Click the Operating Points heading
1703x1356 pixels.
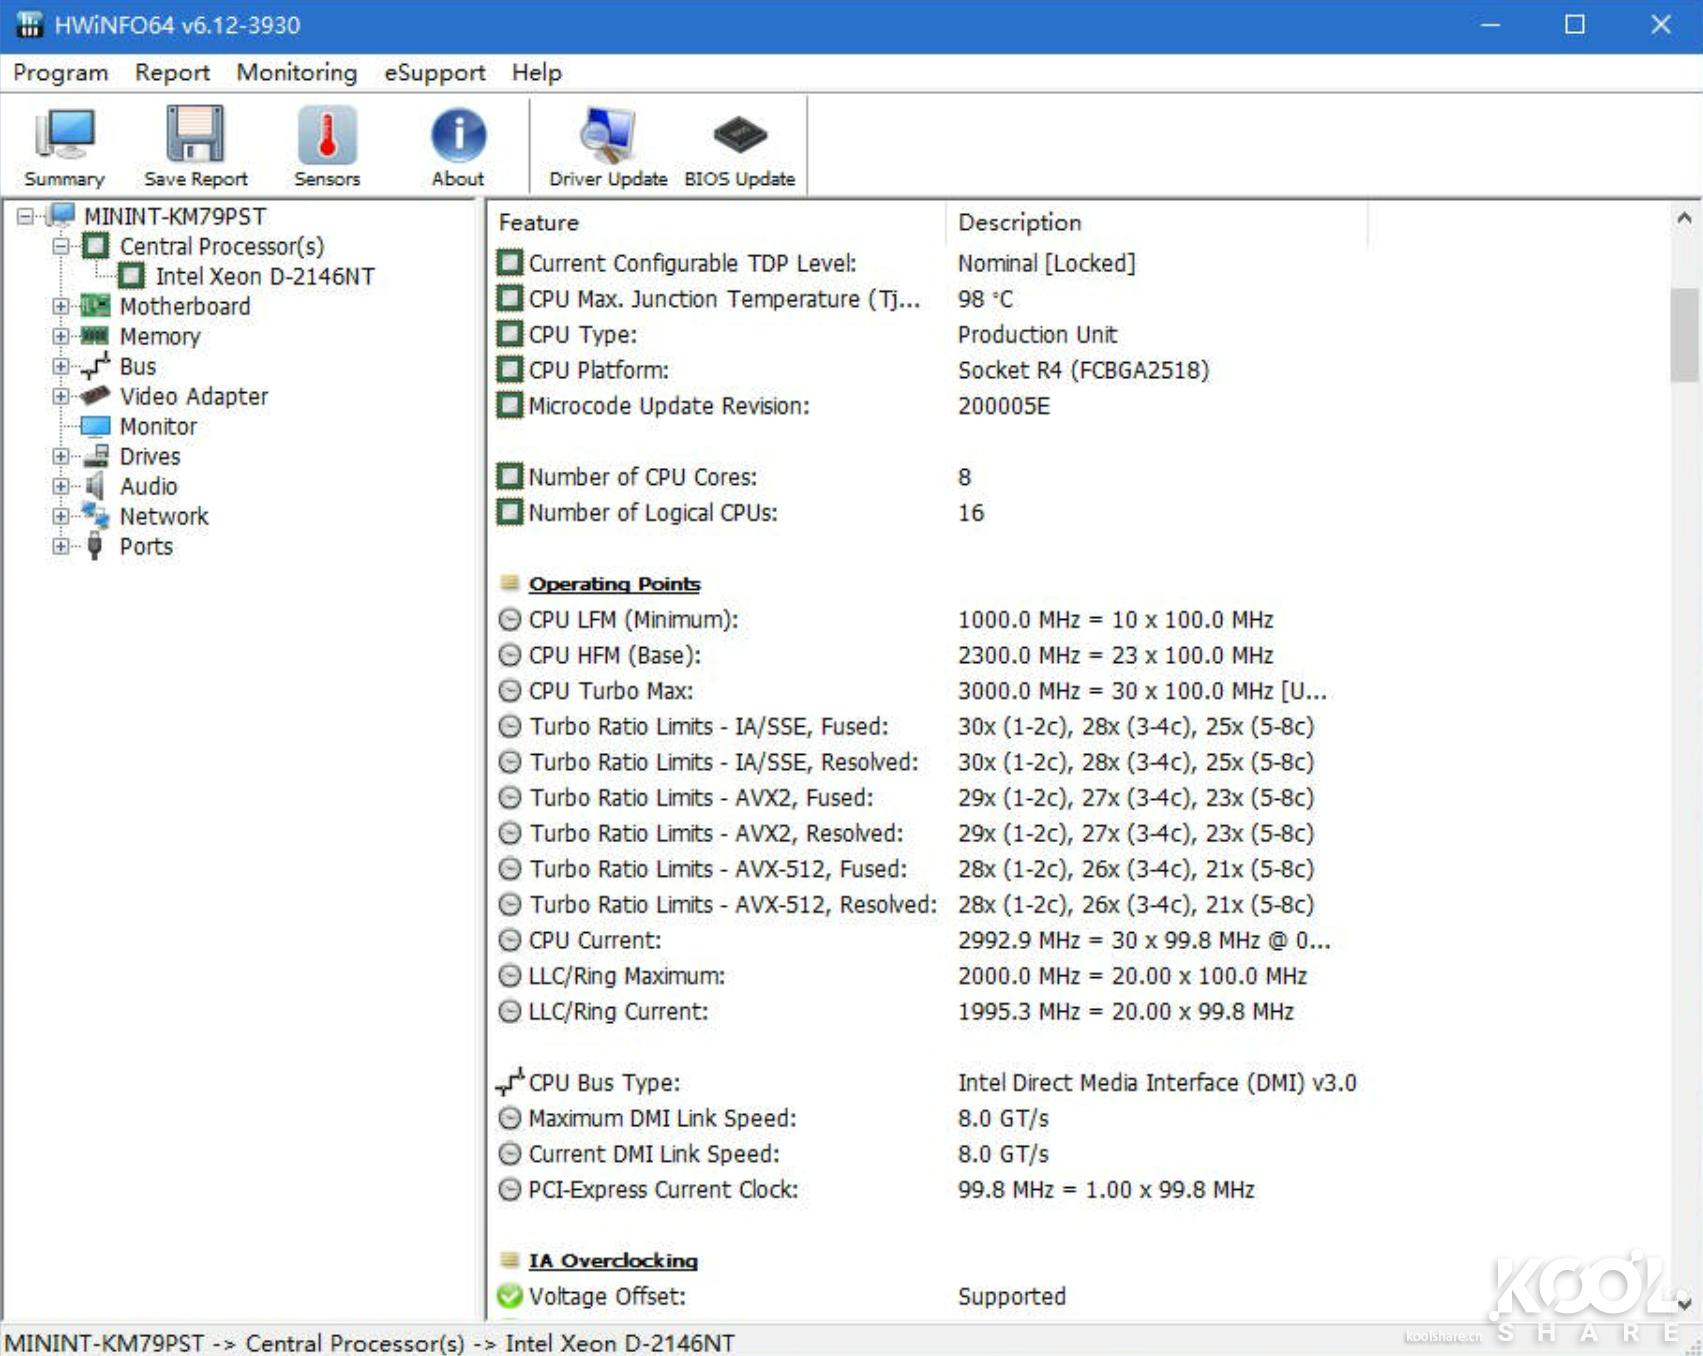tap(614, 583)
